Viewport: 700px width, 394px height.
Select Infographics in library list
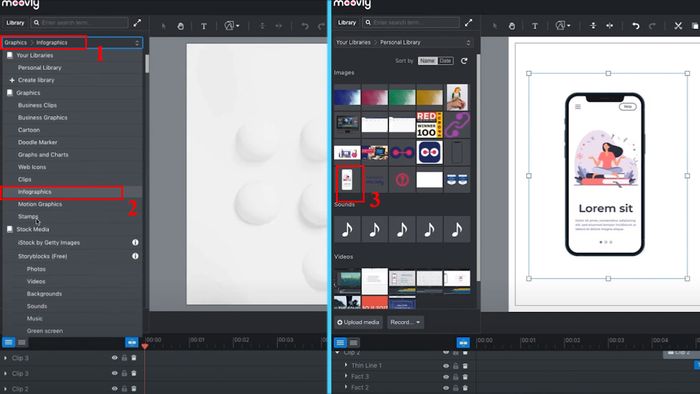tap(35, 192)
